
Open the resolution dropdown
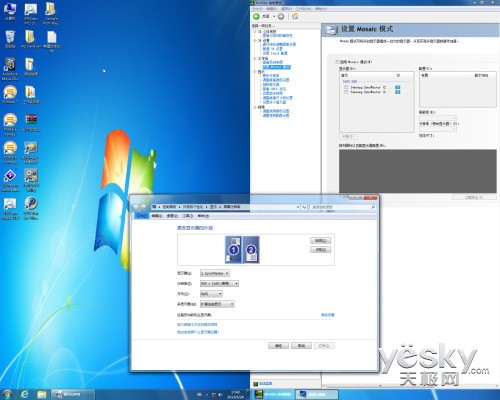(219, 283)
